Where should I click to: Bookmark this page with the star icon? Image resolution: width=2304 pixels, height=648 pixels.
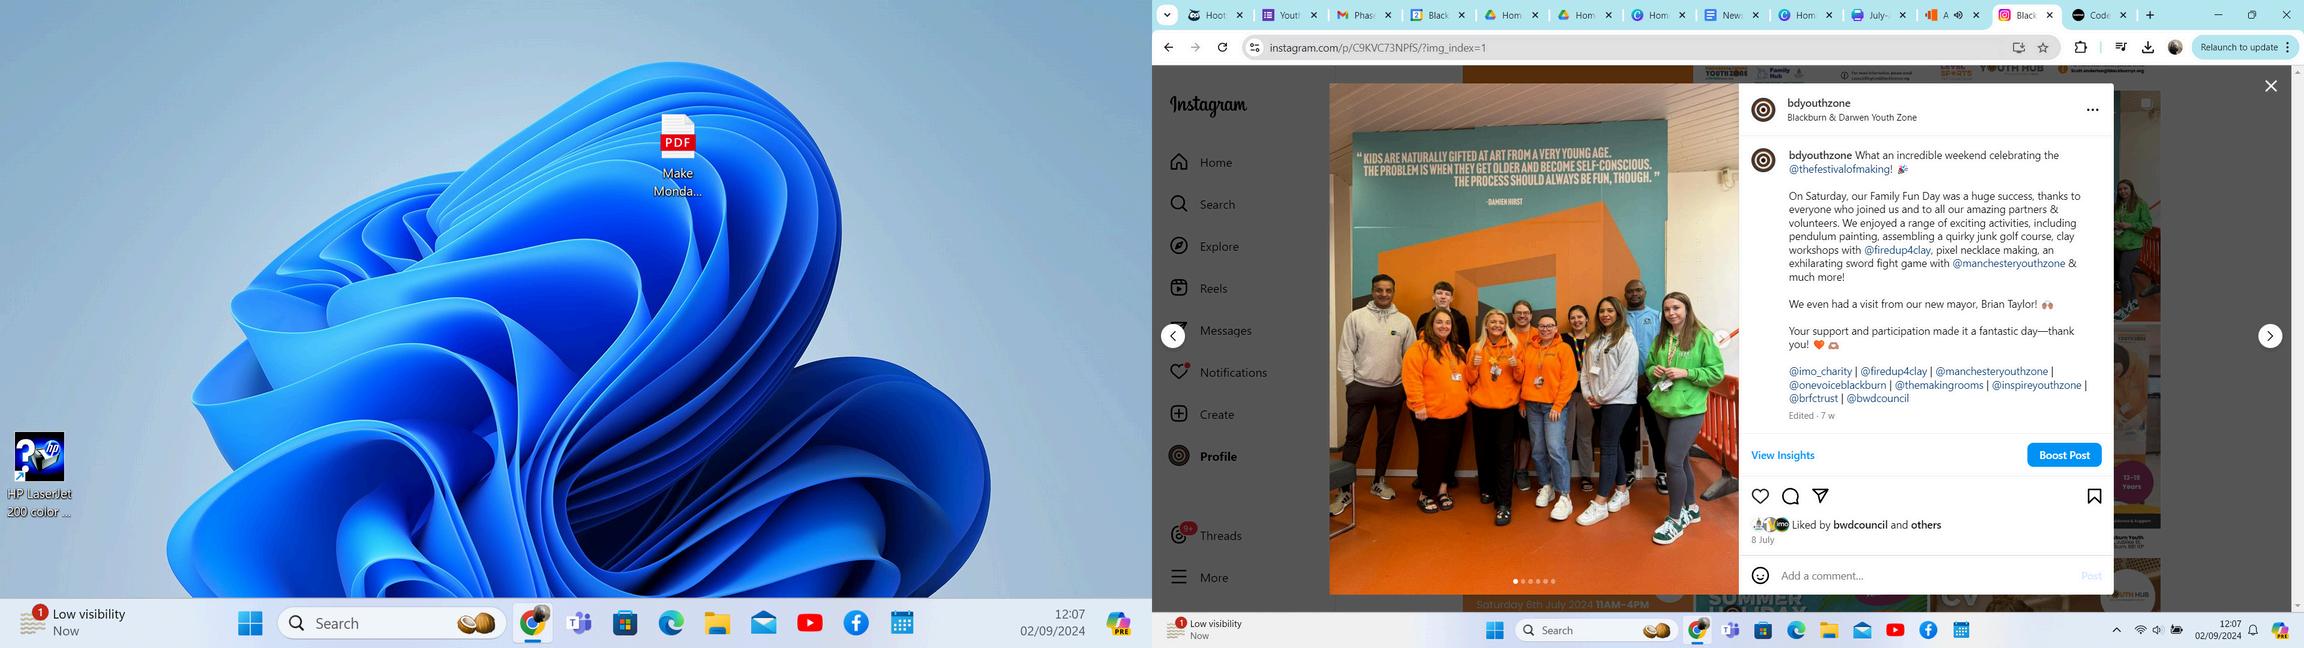click(x=2043, y=47)
